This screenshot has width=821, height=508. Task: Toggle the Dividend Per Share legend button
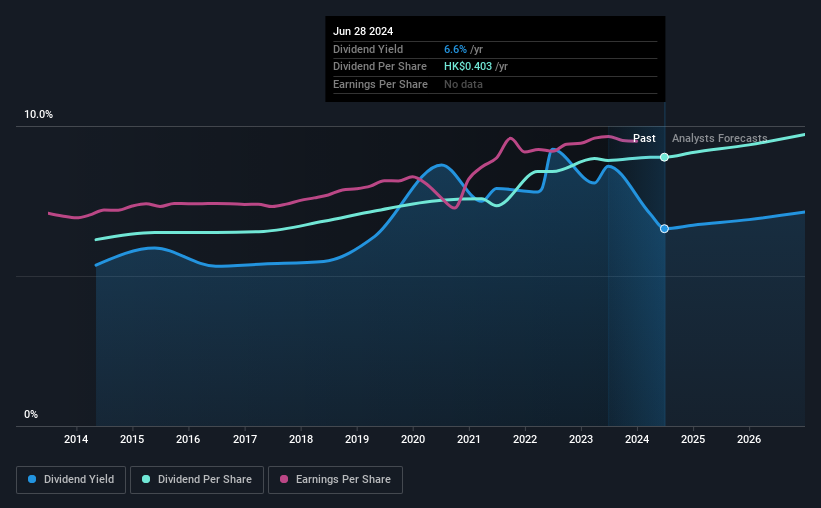point(197,480)
